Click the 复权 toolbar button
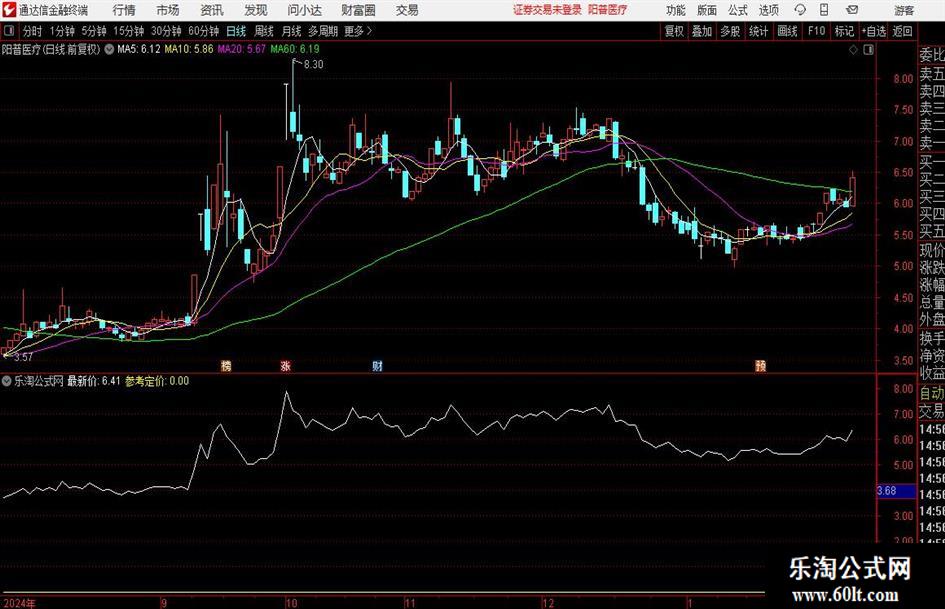 tap(674, 31)
